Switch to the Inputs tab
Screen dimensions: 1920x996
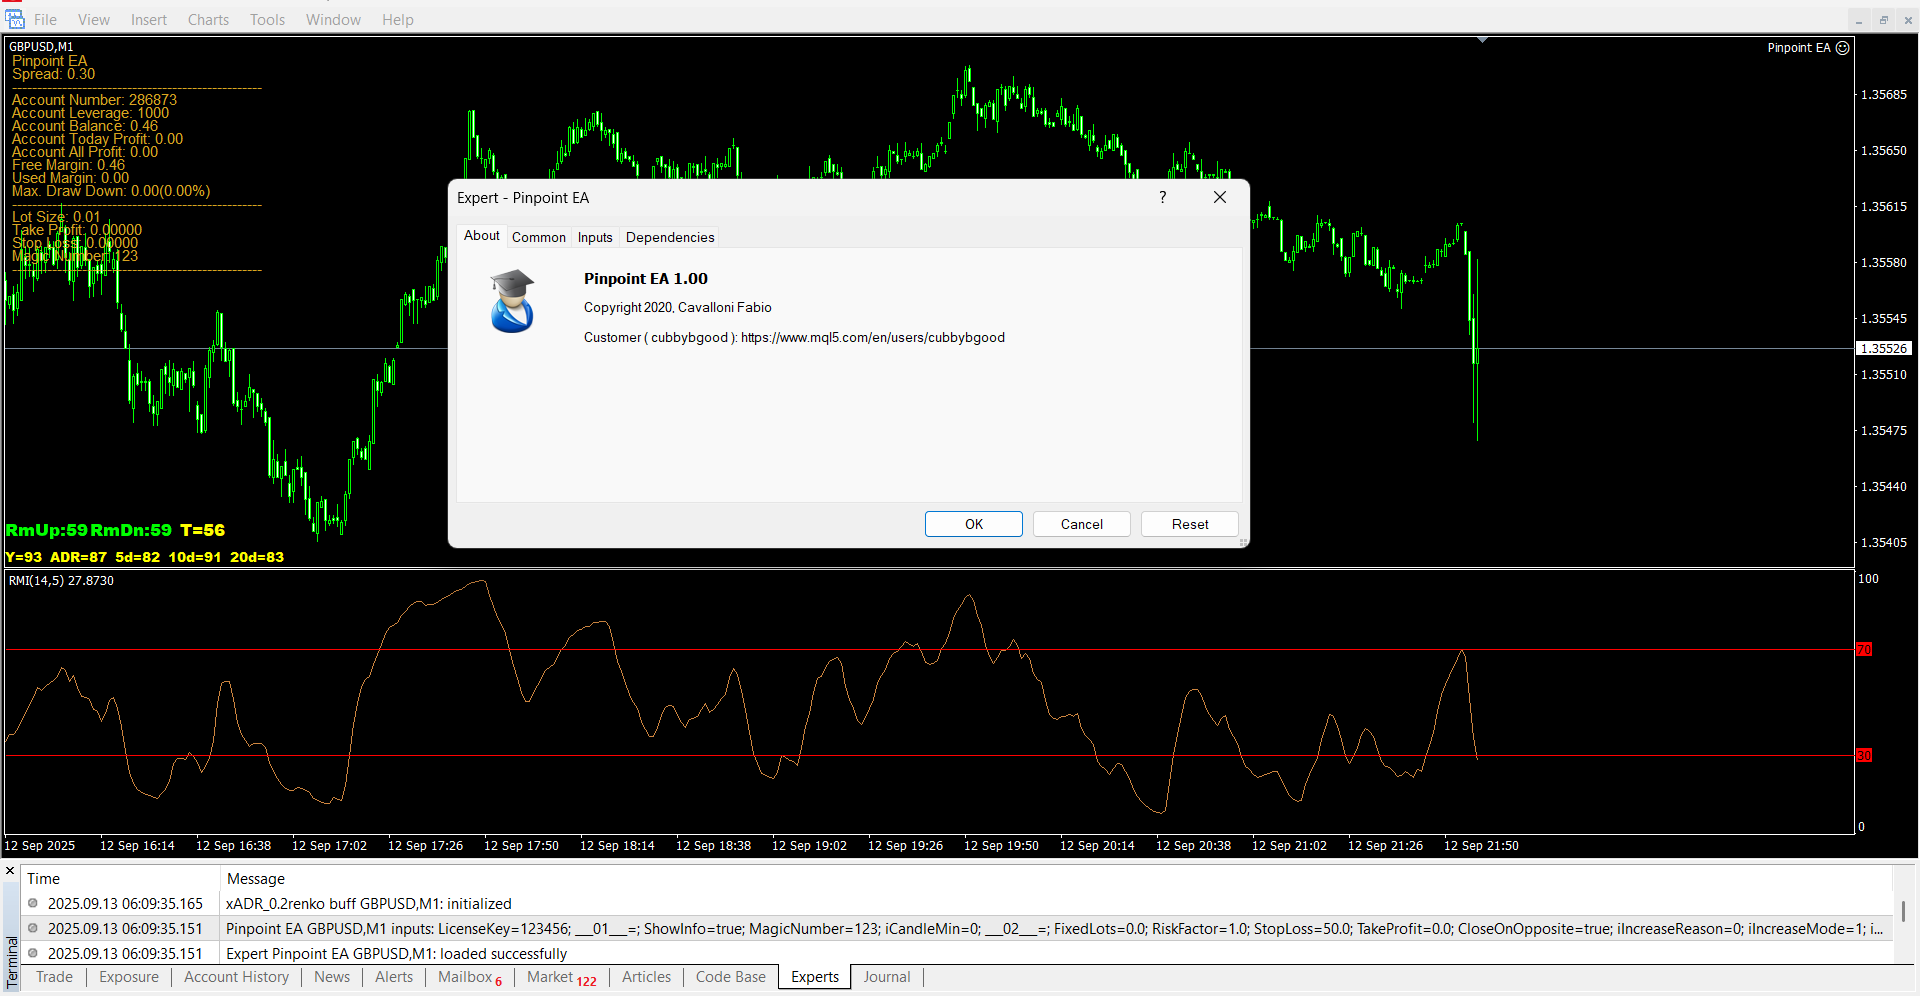coord(595,237)
